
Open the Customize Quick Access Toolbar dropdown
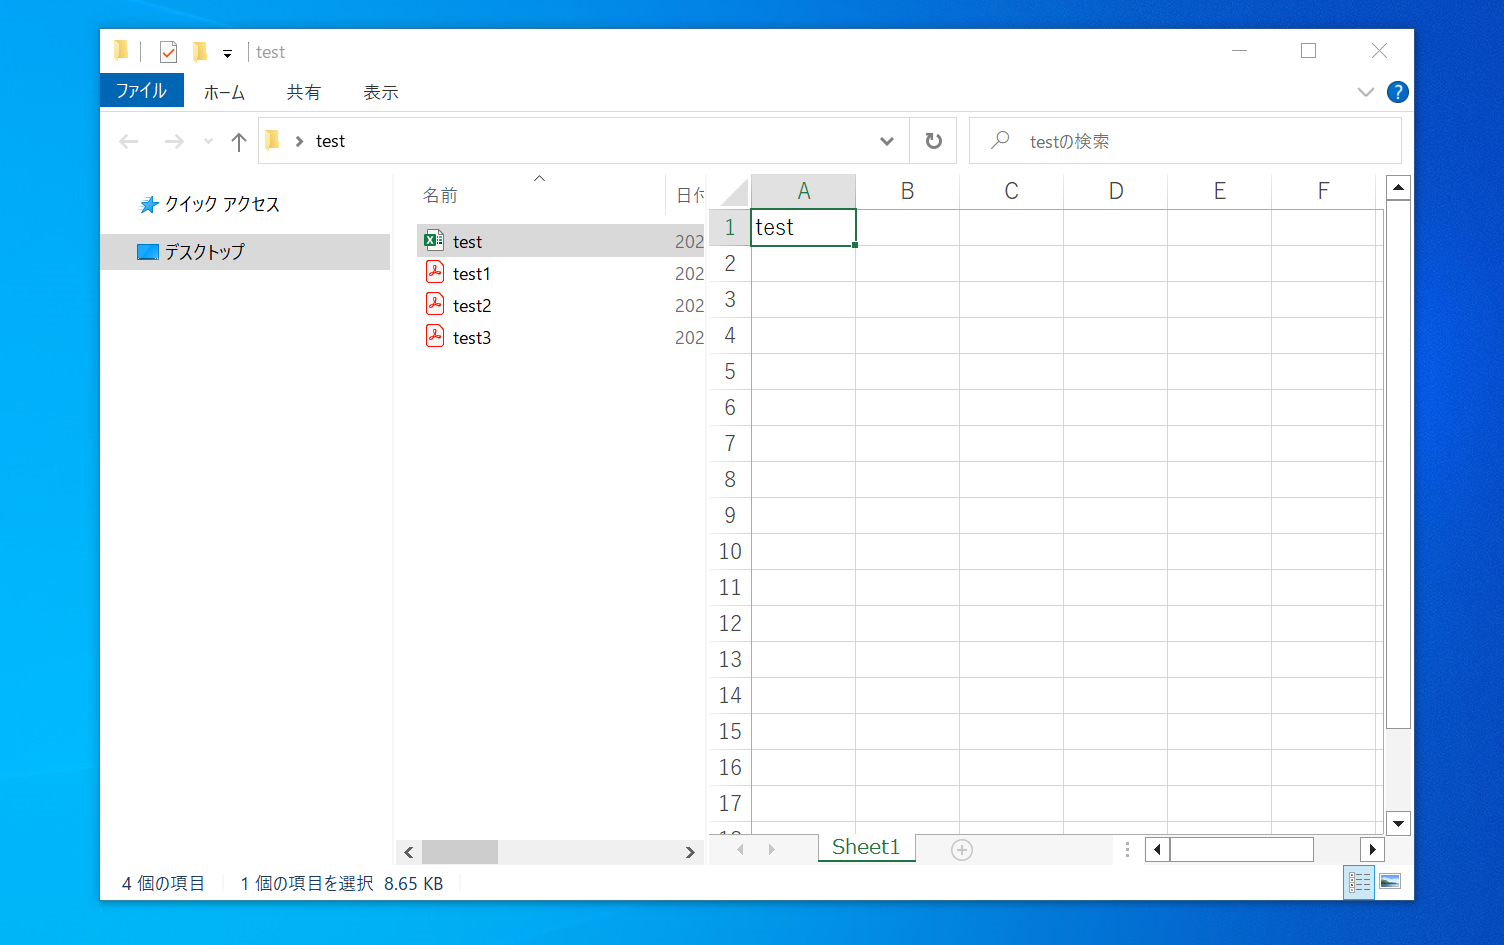point(227,54)
